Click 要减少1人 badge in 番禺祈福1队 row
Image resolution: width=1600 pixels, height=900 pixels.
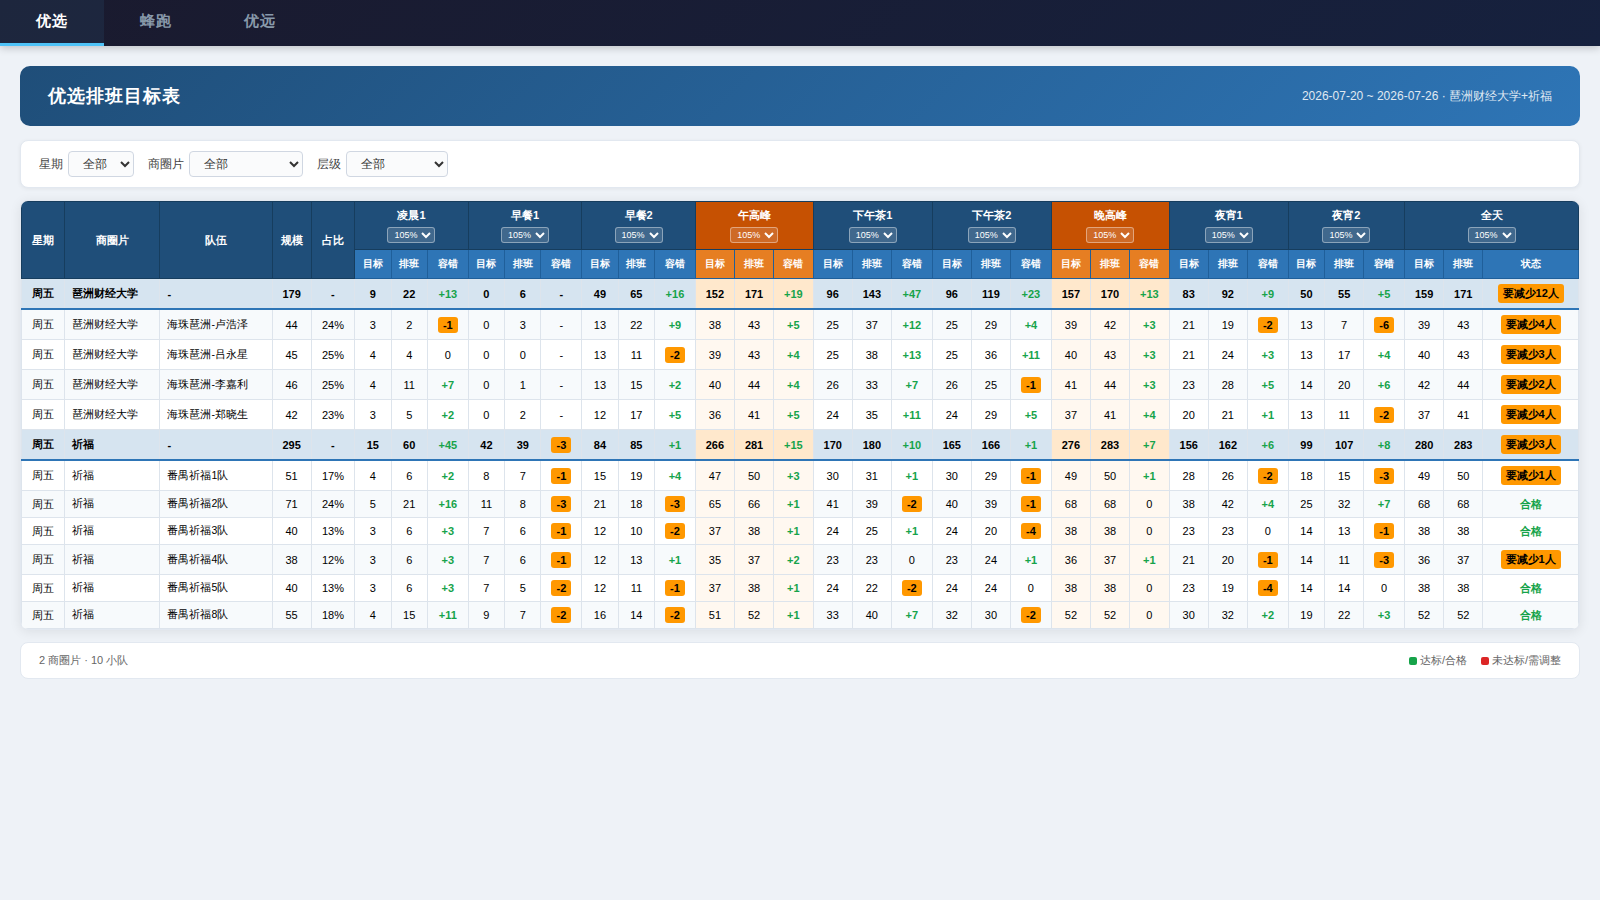pos(1531,476)
